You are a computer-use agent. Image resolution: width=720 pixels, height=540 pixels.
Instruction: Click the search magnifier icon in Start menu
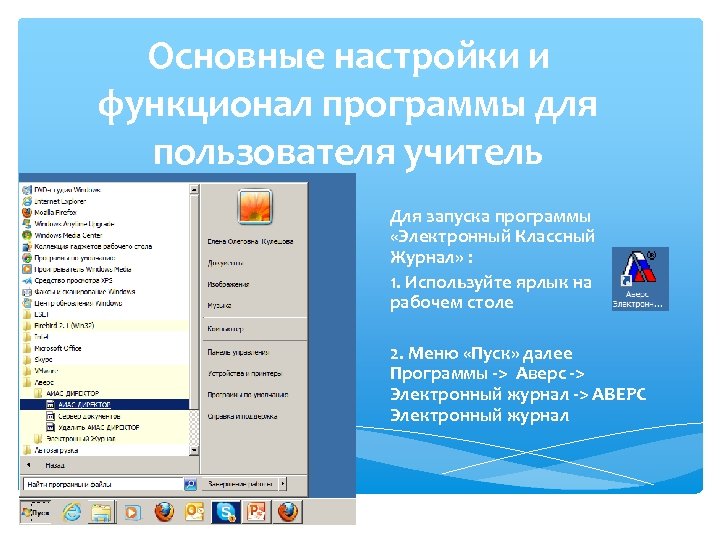pyautogui.click(x=191, y=484)
